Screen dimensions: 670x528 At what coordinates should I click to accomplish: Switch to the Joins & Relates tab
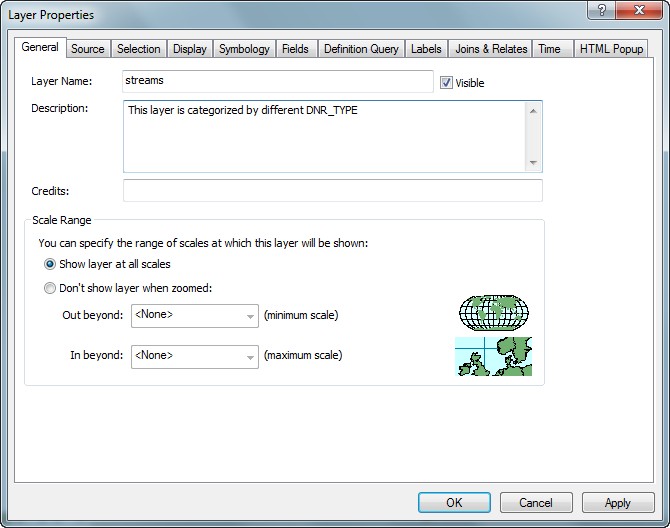pos(491,49)
